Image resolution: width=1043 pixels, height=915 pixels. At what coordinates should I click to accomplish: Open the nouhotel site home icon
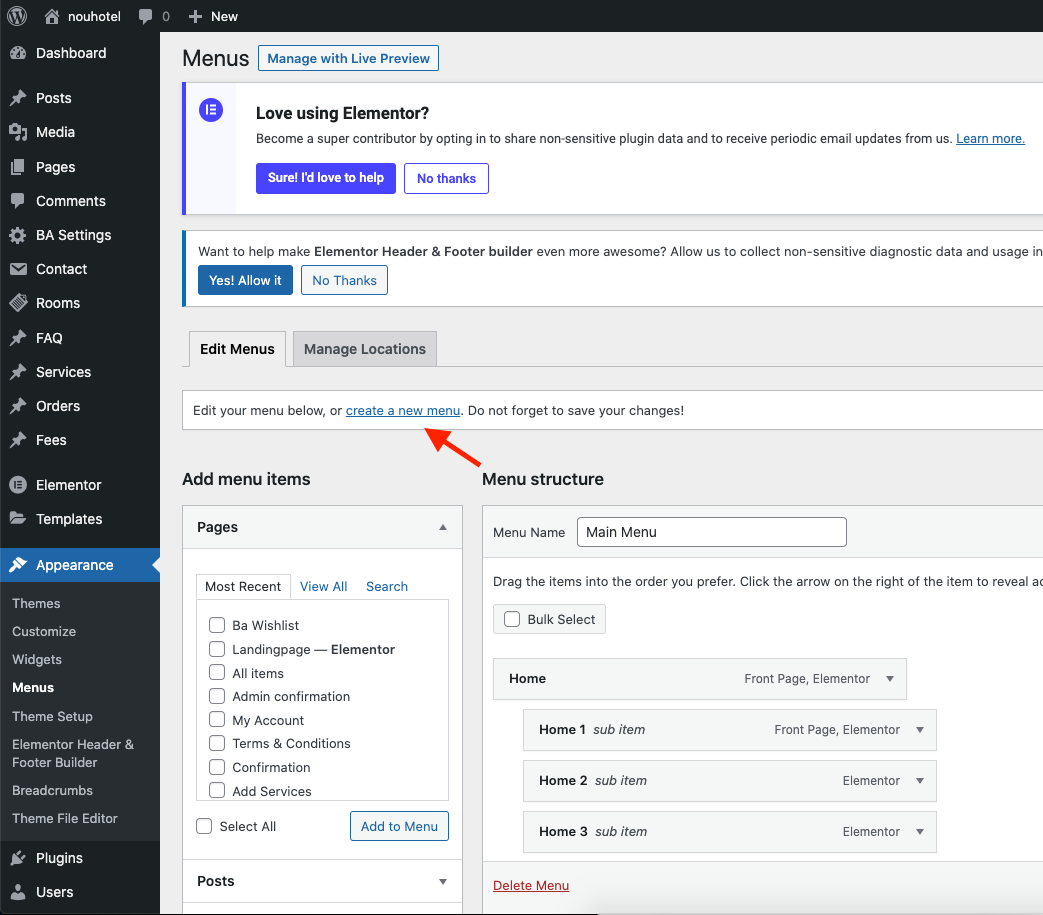coord(52,16)
